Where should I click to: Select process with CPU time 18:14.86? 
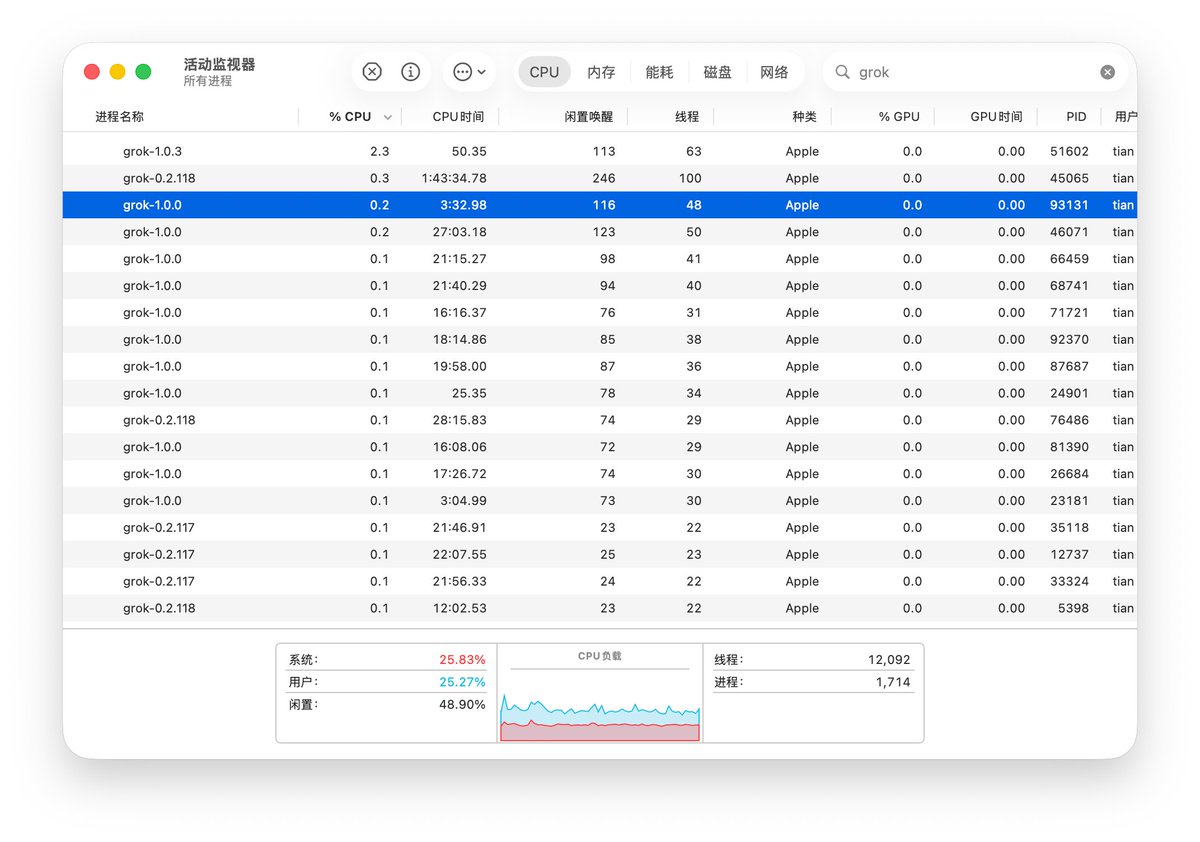(x=600, y=340)
